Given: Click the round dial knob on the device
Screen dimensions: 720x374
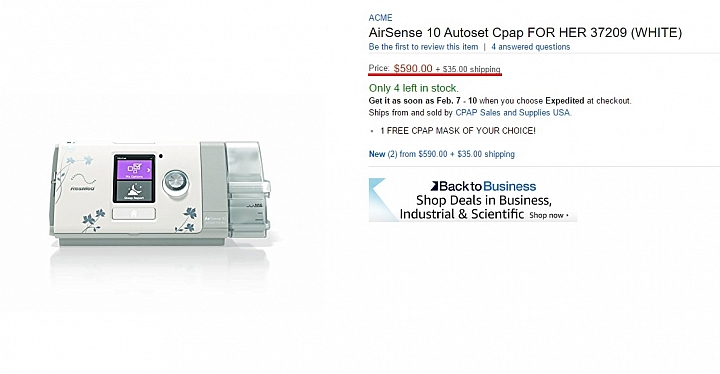Looking at the screenshot, I should pos(175,181).
